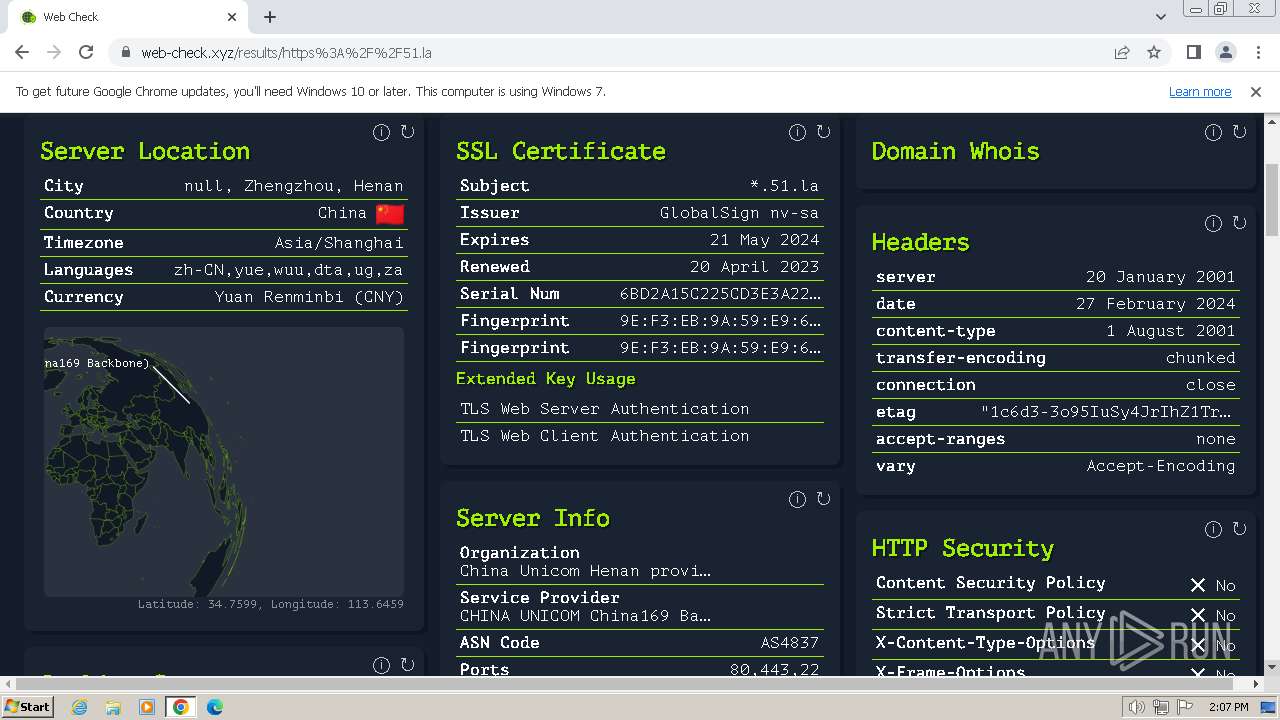Open the Windows Start menu
The image size is (1280, 720).
pos(27,707)
